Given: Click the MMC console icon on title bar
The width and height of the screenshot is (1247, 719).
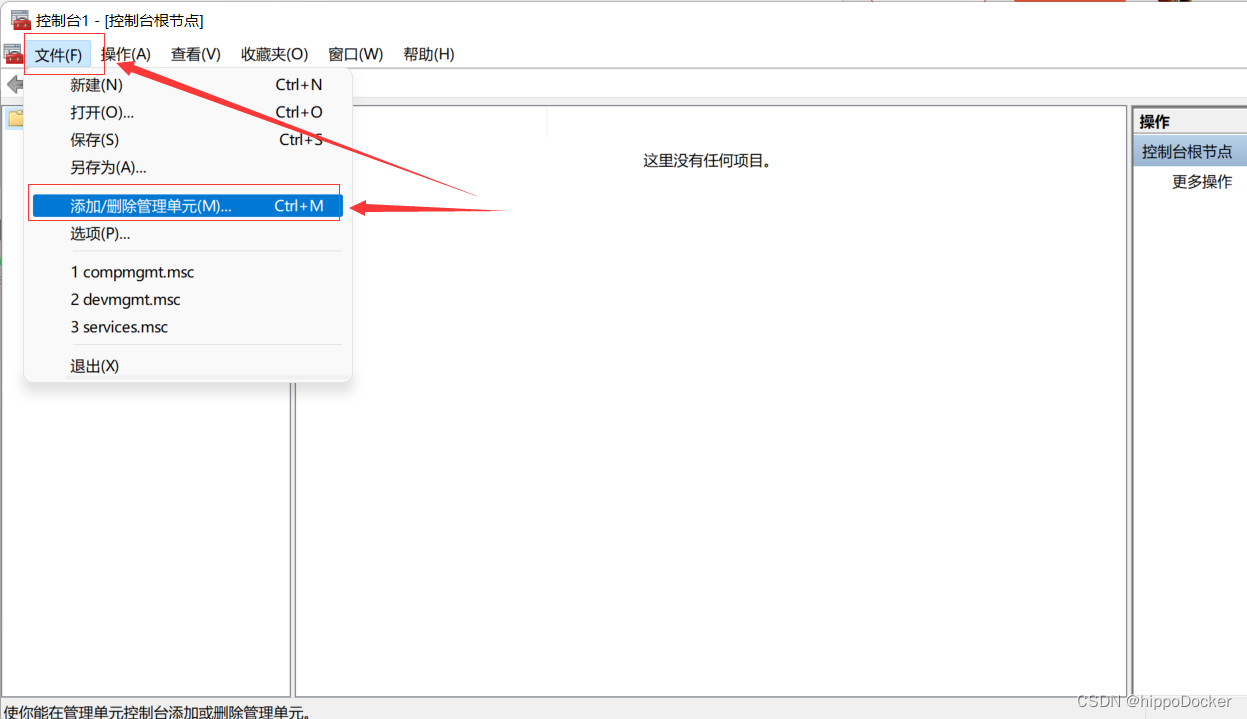Looking at the screenshot, I should click(x=20, y=19).
